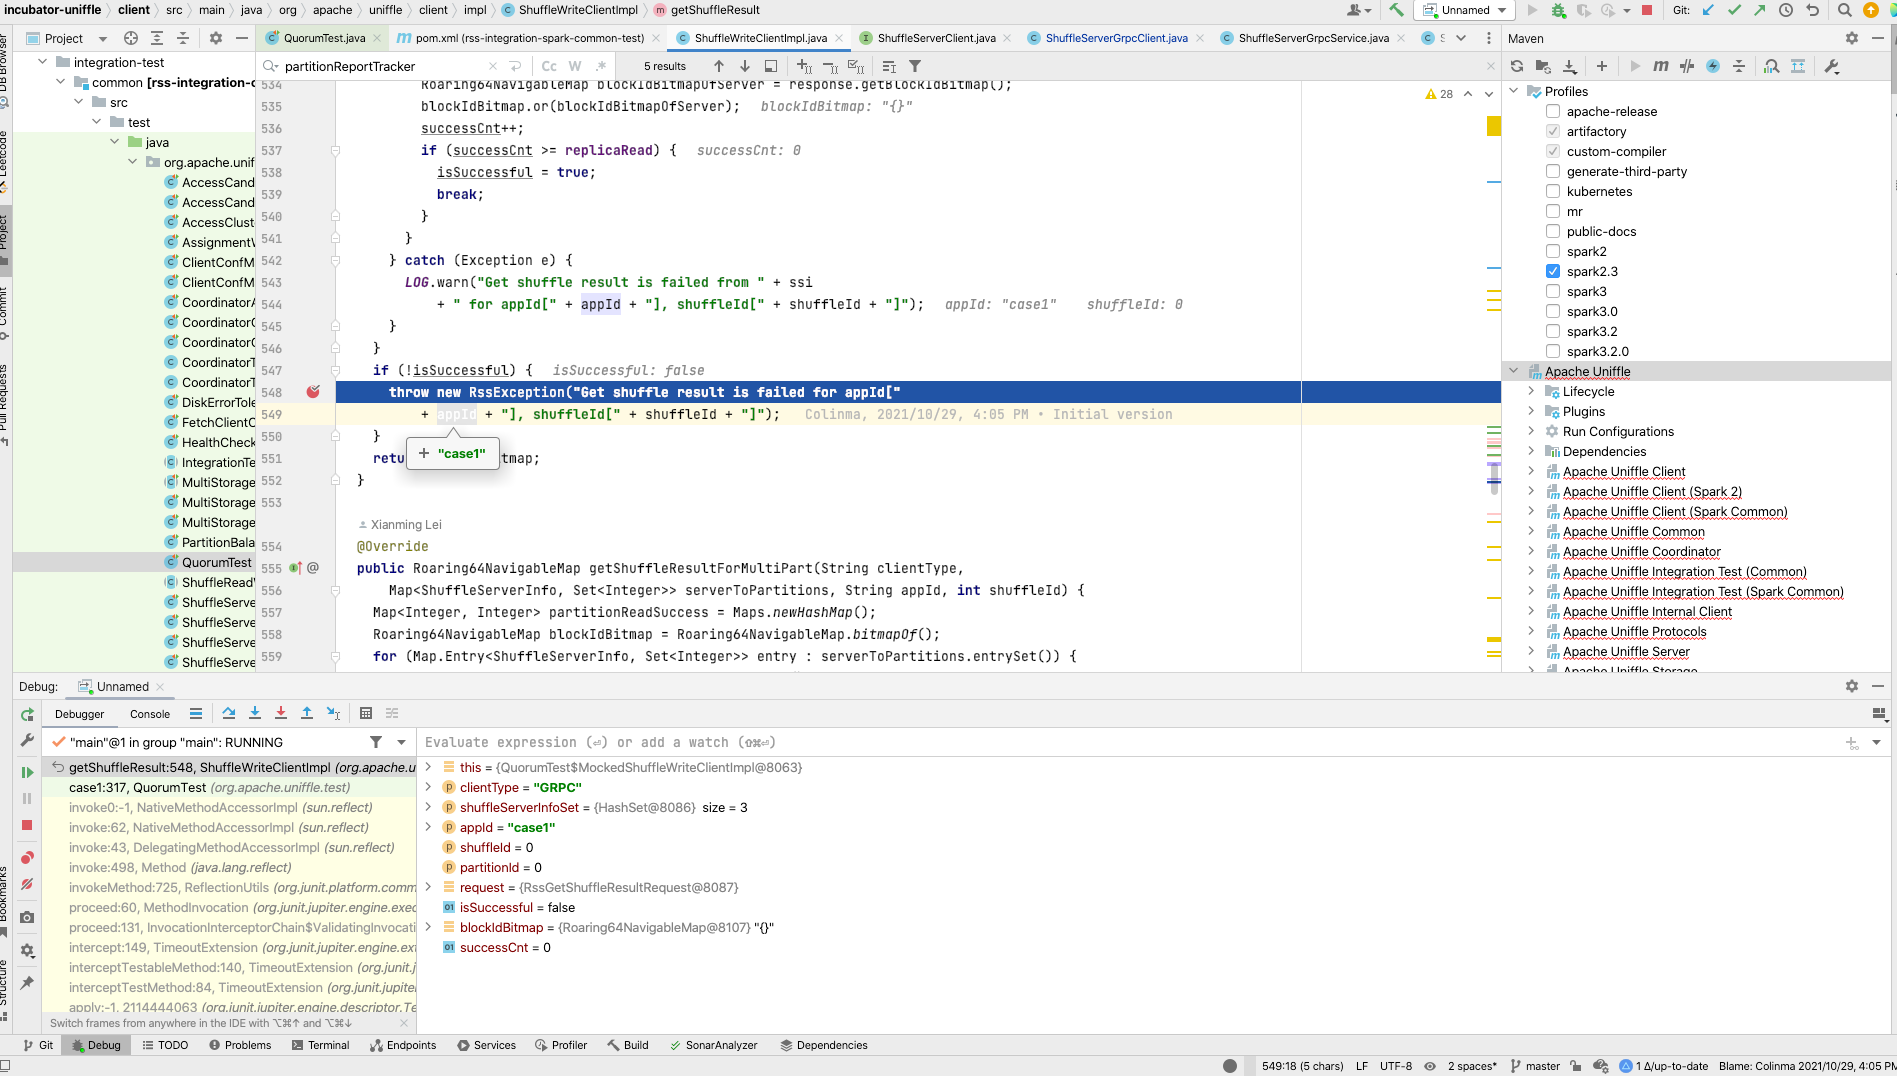Click Evaluate expression input field
This screenshot has height=1076, width=1897.
click(x=1130, y=742)
